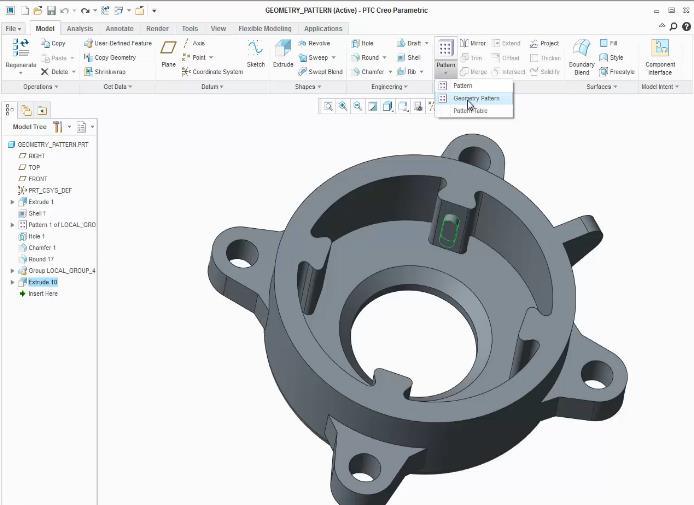Expand the Pattern 1 tree node
The image size is (694, 505).
12,225
